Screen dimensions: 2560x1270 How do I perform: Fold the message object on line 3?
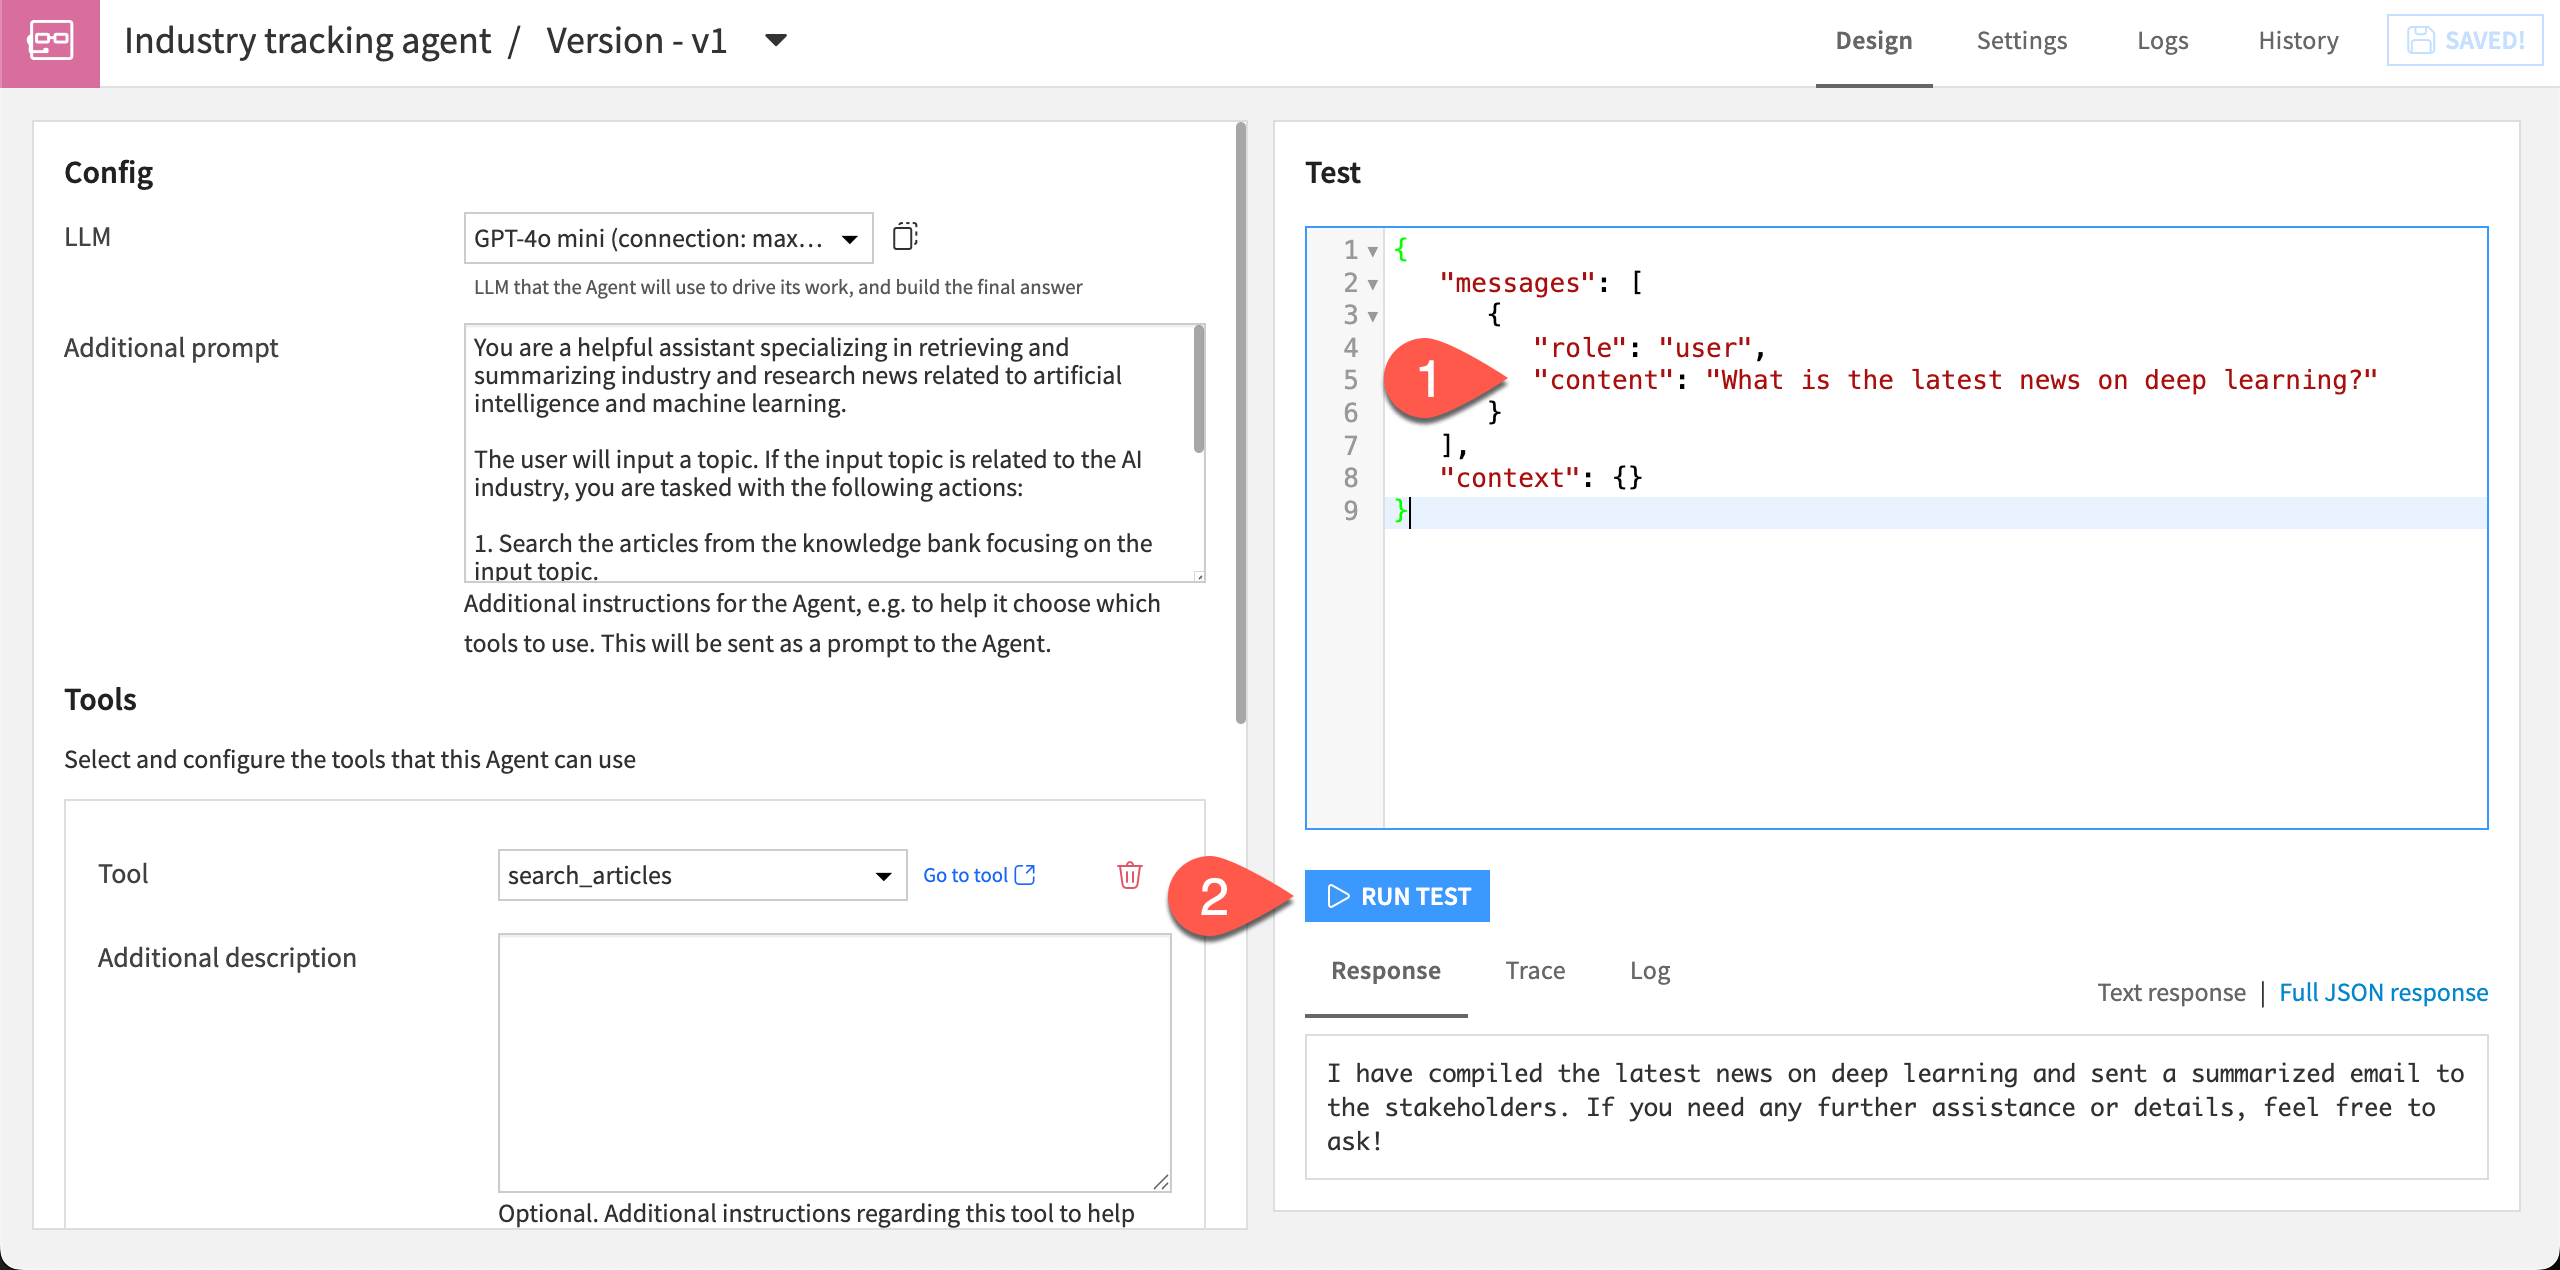1373,316
